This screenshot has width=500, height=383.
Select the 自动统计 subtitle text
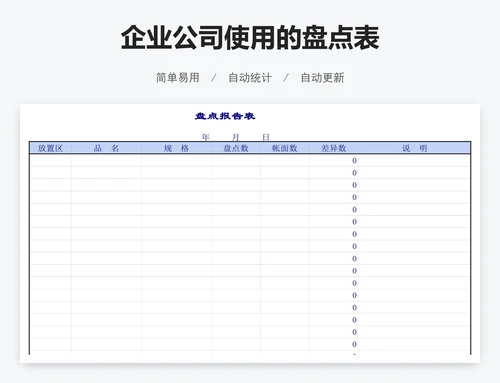250,78
